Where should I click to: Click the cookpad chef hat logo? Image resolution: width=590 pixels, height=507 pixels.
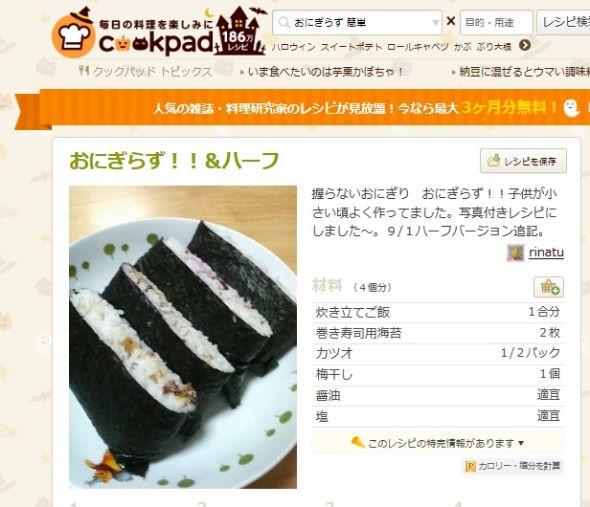pyautogui.click(x=74, y=37)
